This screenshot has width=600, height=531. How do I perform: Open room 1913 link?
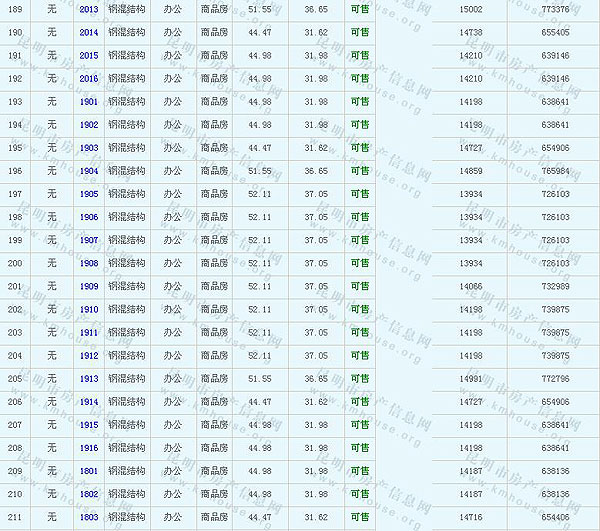(x=89, y=379)
